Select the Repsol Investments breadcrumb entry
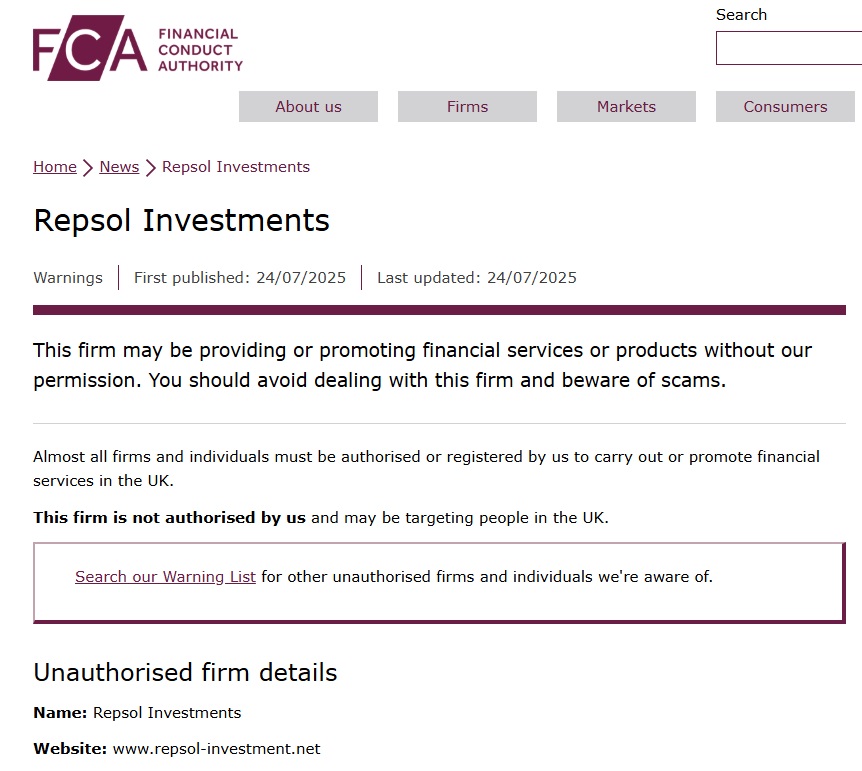The width and height of the screenshot is (862, 771). point(236,167)
